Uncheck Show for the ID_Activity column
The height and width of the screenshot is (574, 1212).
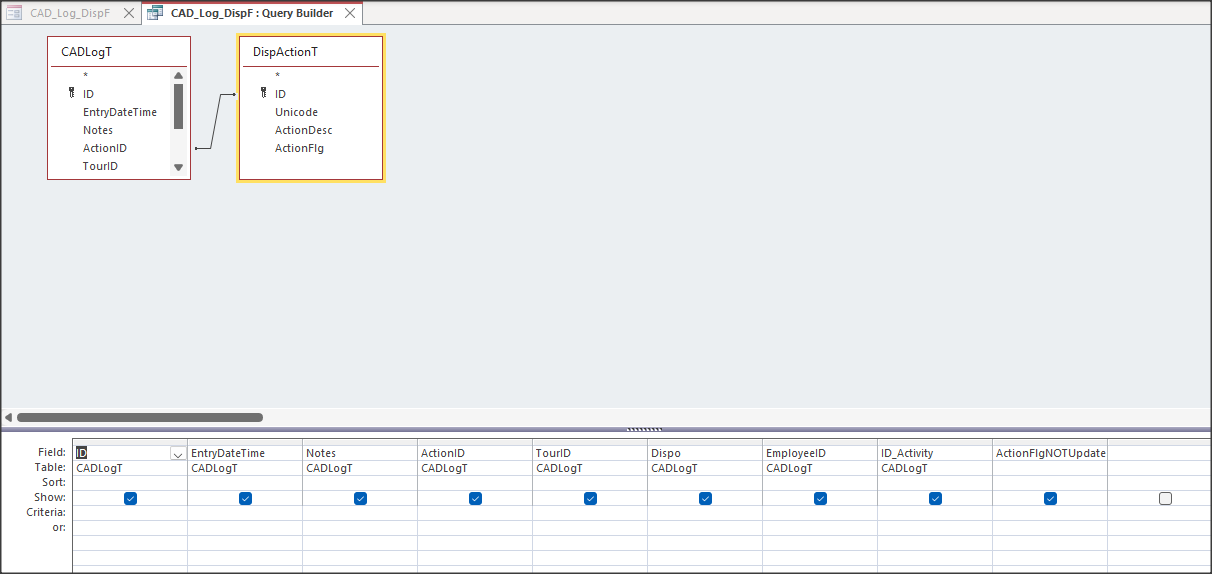point(936,498)
